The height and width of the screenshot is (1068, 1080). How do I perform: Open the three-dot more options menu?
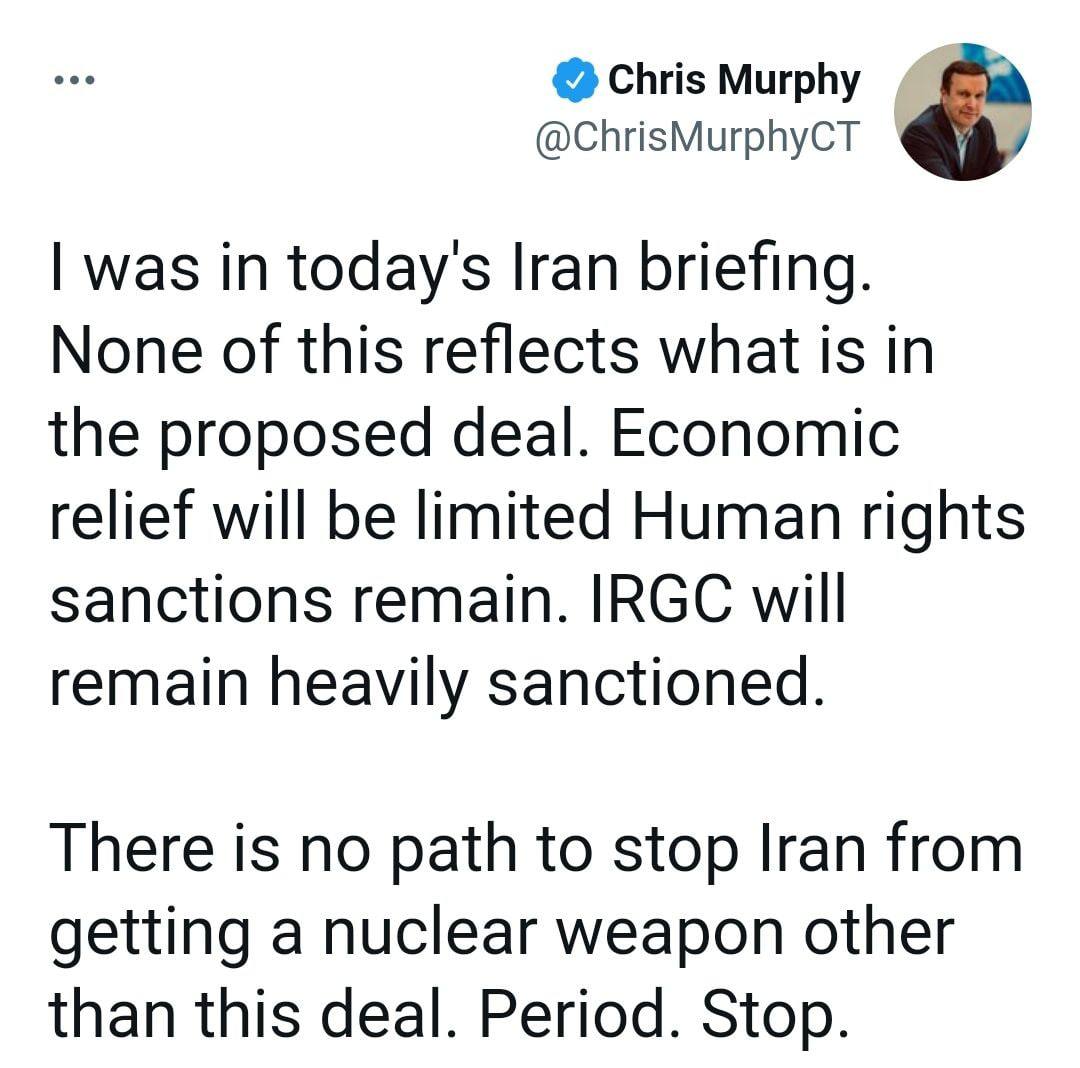tap(74, 80)
